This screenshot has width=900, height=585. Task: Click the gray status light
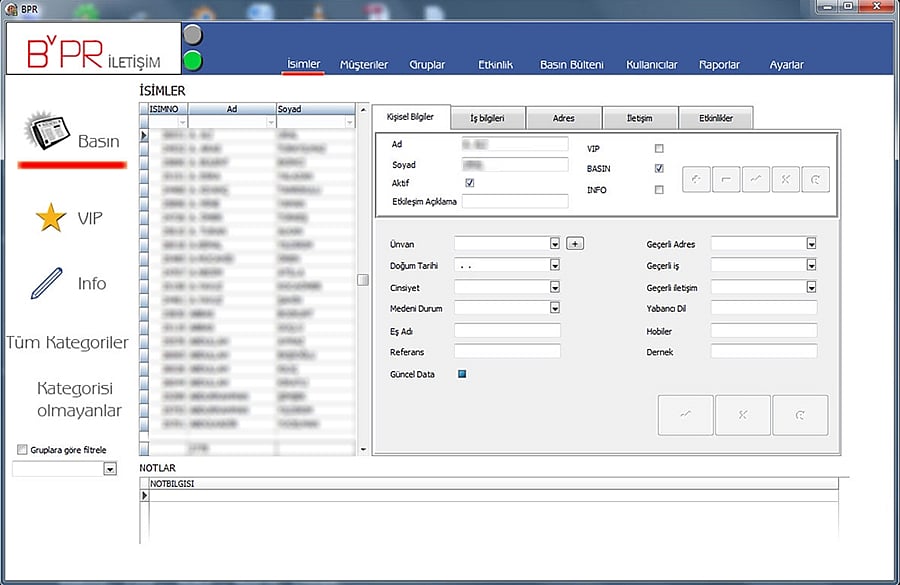(x=193, y=35)
